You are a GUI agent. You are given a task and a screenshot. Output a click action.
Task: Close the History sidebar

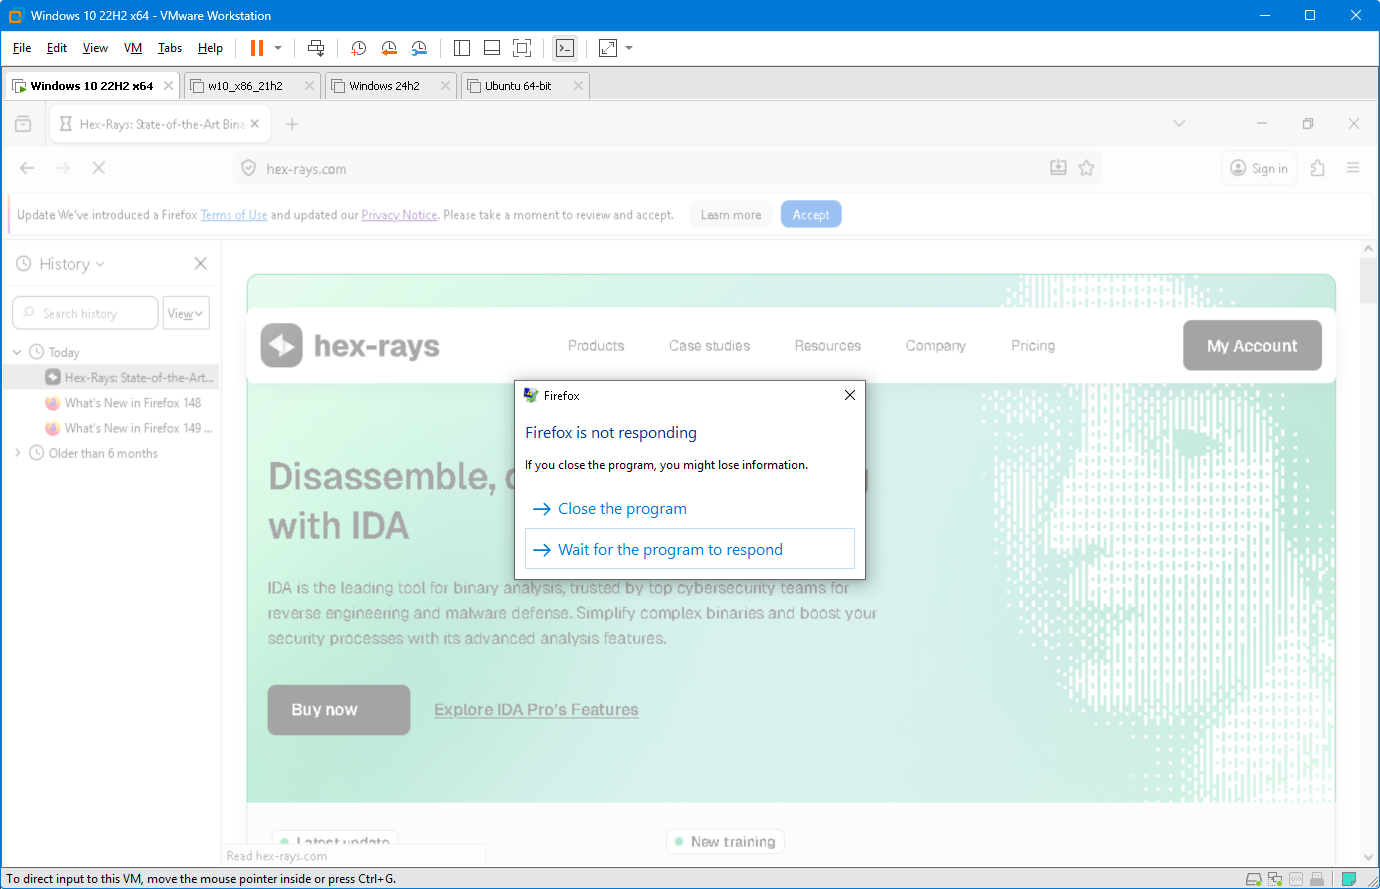(201, 263)
